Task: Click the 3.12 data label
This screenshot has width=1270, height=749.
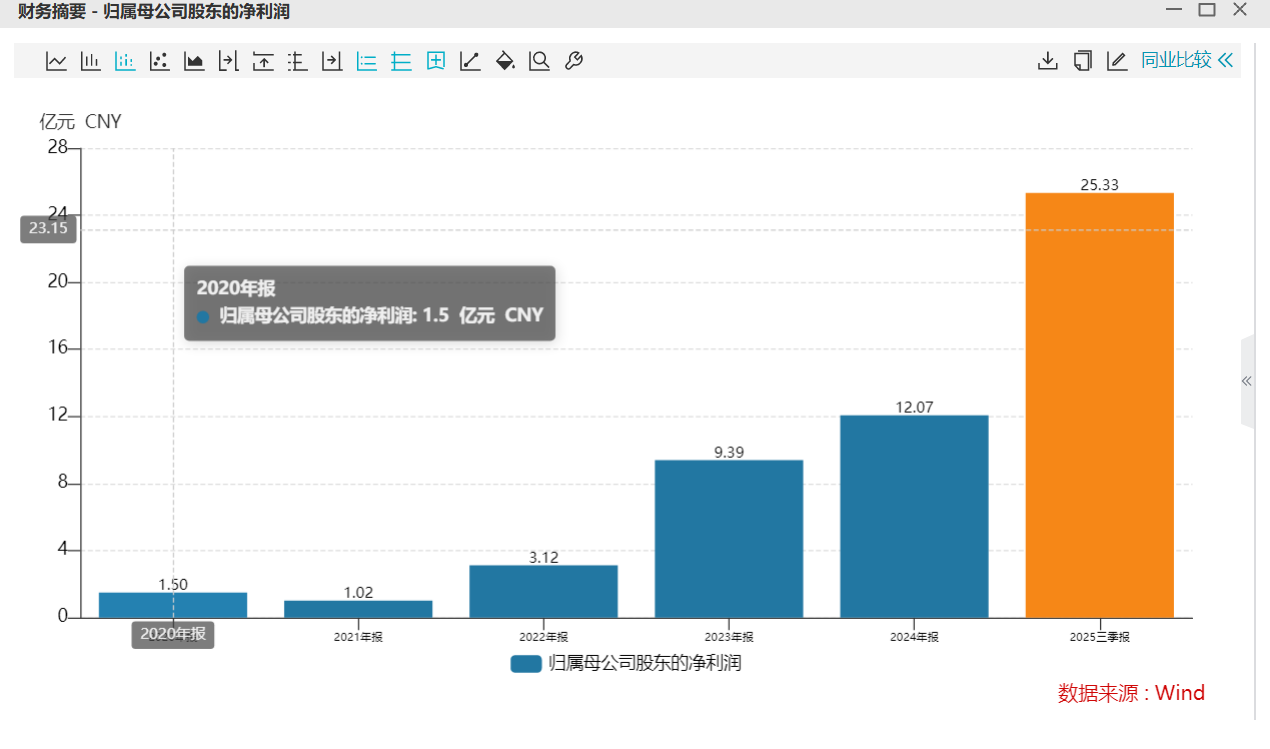Action: point(543,558)
